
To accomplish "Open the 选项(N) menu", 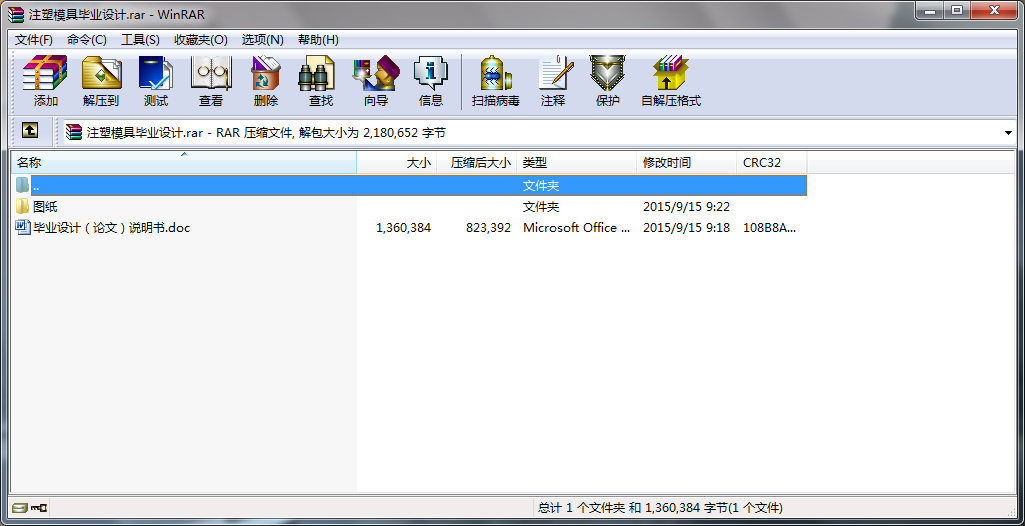I will coord(263,40).
